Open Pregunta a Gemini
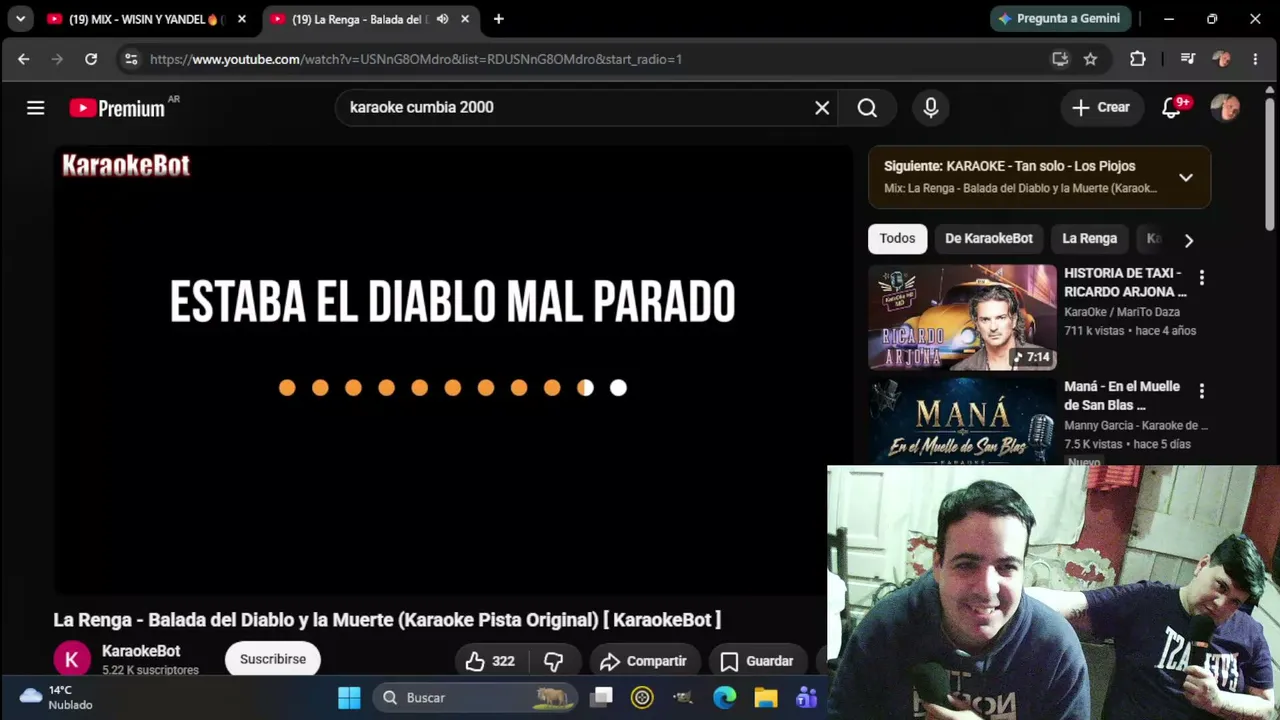This screenshot has height=720, width=1280. [x=1061, y=19]
